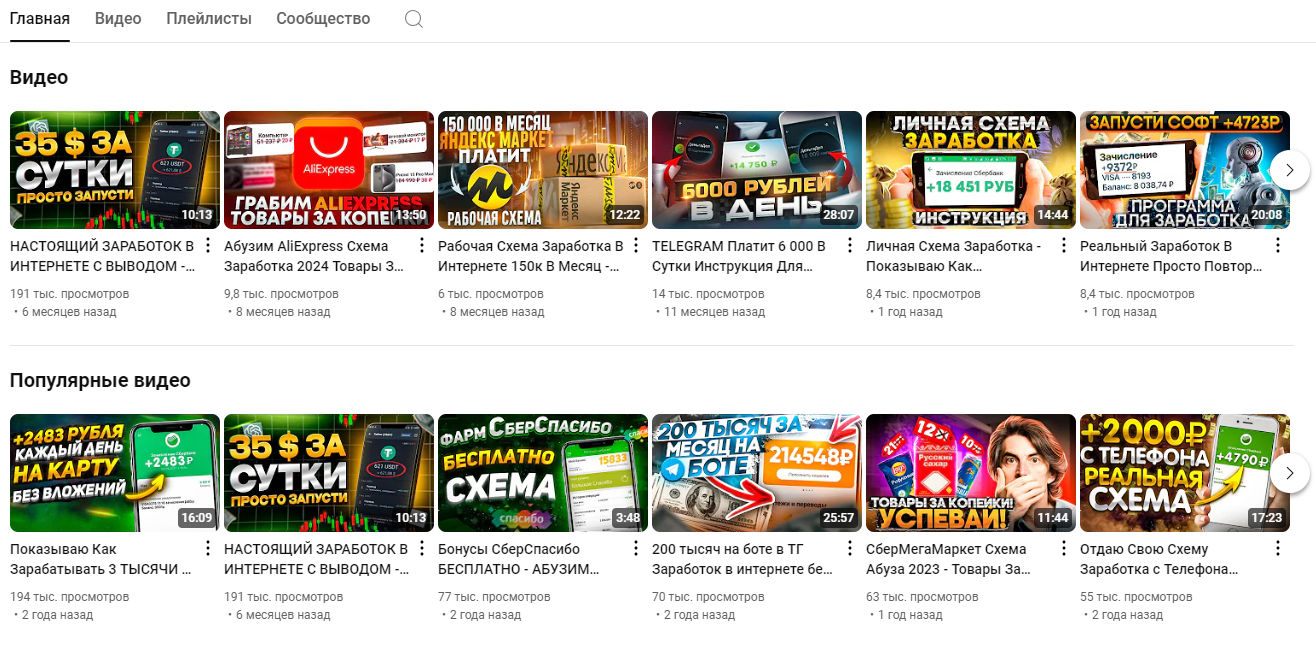Open the +2000₽ с телефона thumbnail
1316x647 pixels.
click(1185, 473)
